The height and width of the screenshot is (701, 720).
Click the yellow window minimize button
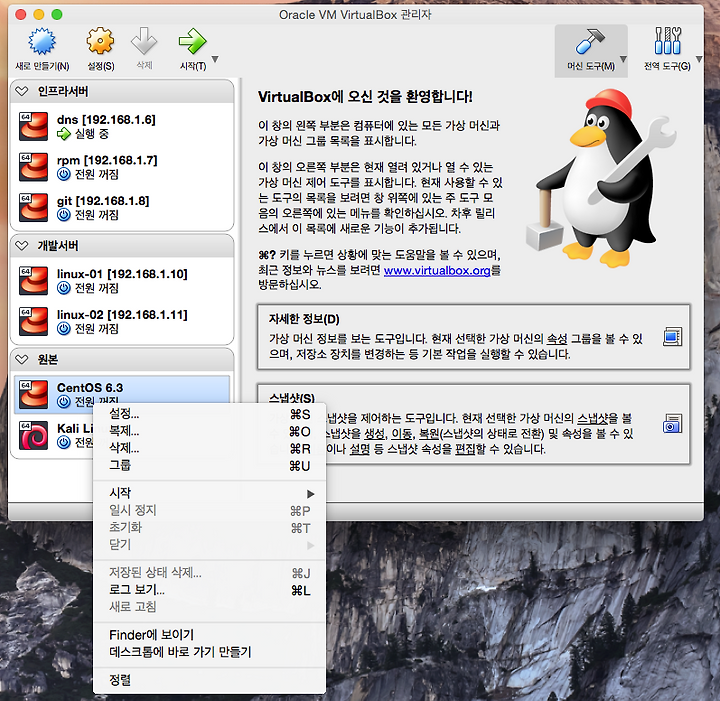click(39, 14)
